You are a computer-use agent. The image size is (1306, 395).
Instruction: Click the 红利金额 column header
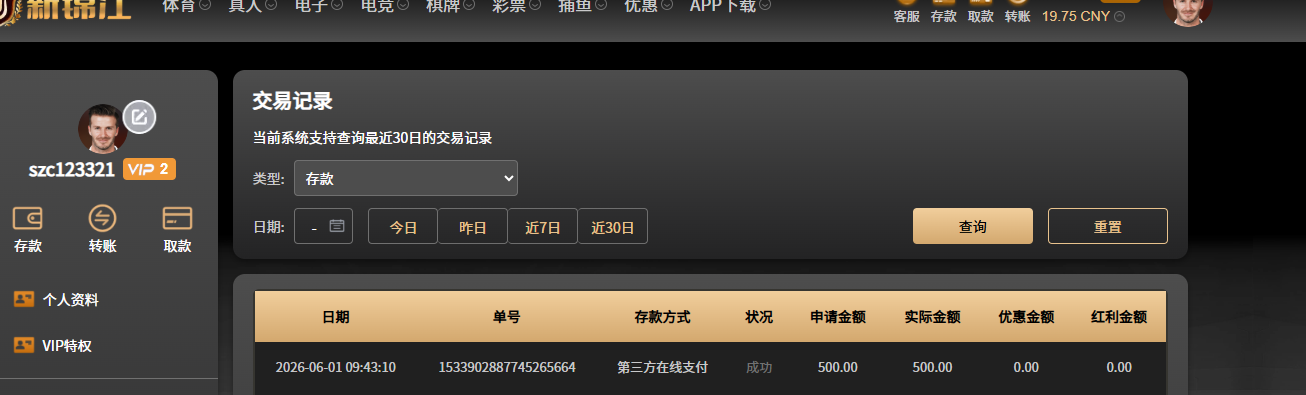coord(1119,317)
